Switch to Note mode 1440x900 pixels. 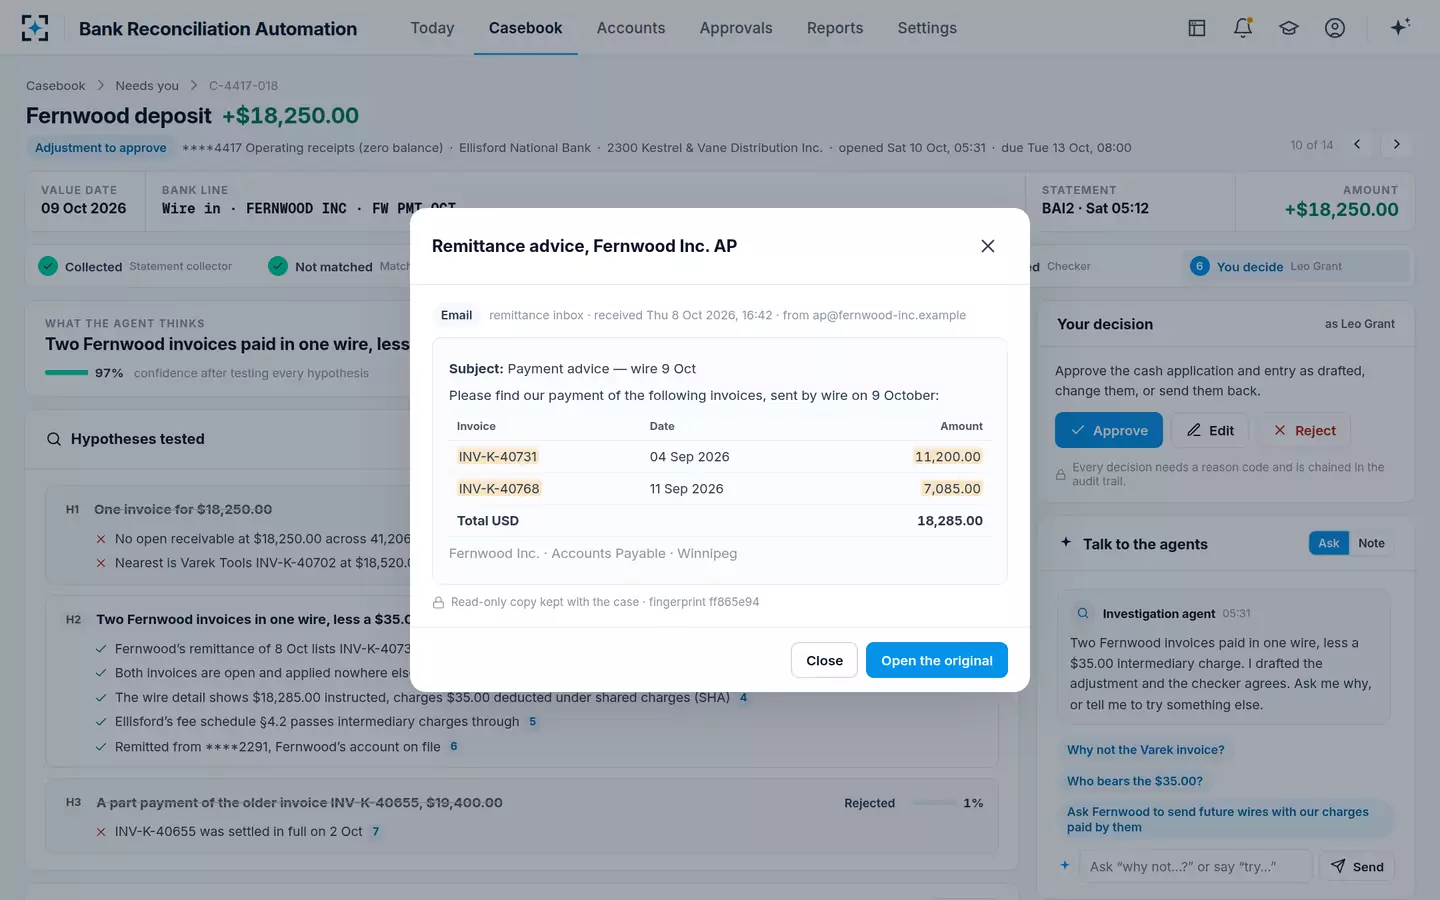pyautogui.click(x=1371, y=543)
